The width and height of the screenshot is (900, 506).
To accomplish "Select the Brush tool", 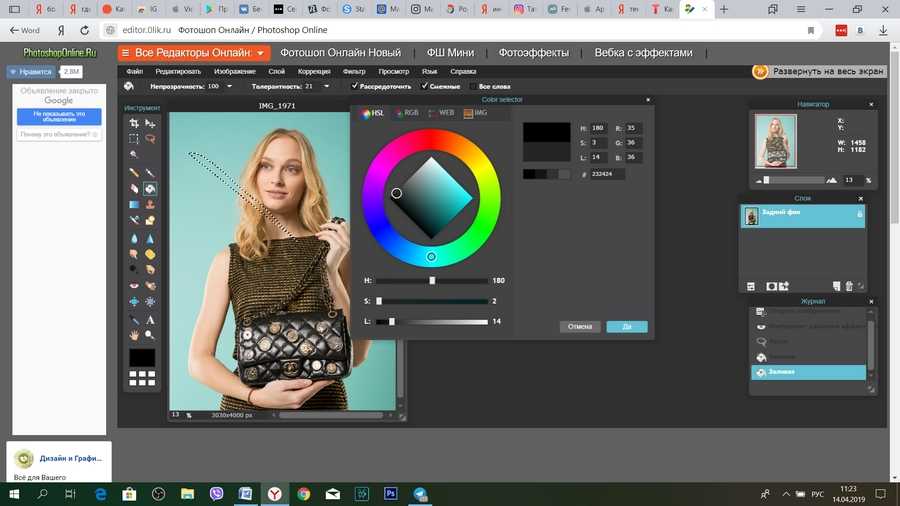I will pos(150,172).
